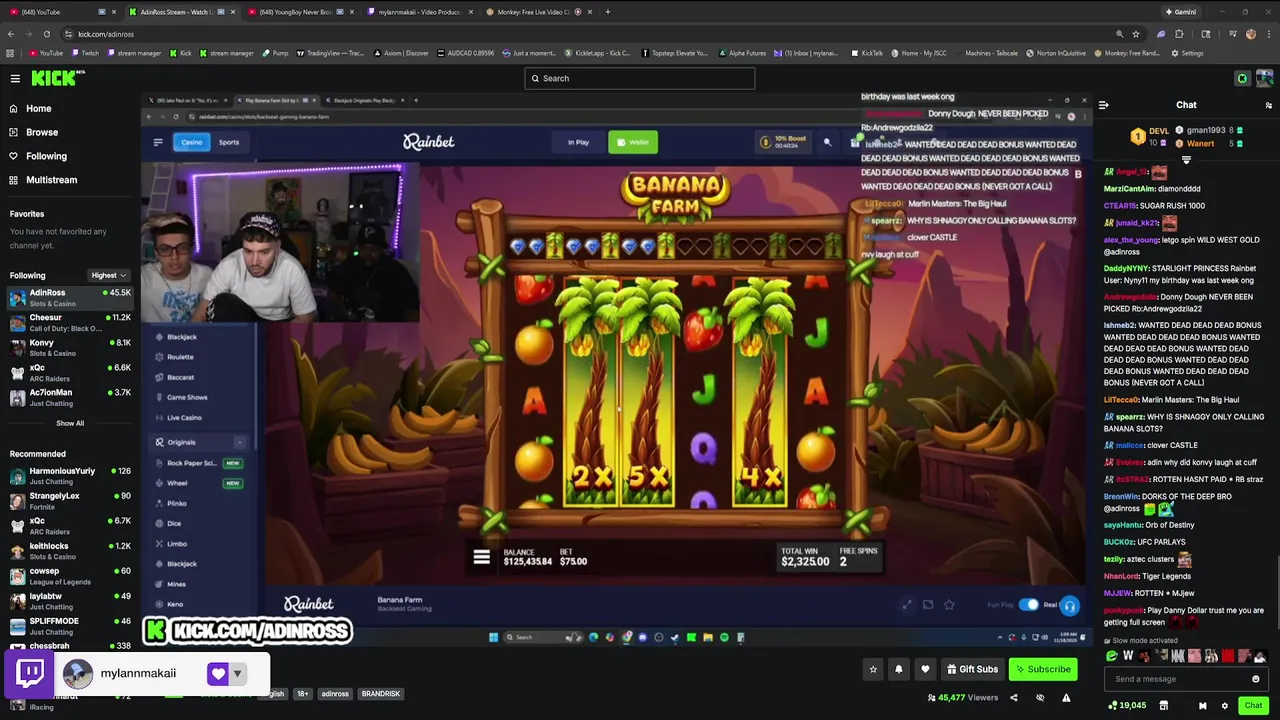This screenshot has height=720, width=1280.
Task: Open emoji picker in message box
Action: 1256,679
